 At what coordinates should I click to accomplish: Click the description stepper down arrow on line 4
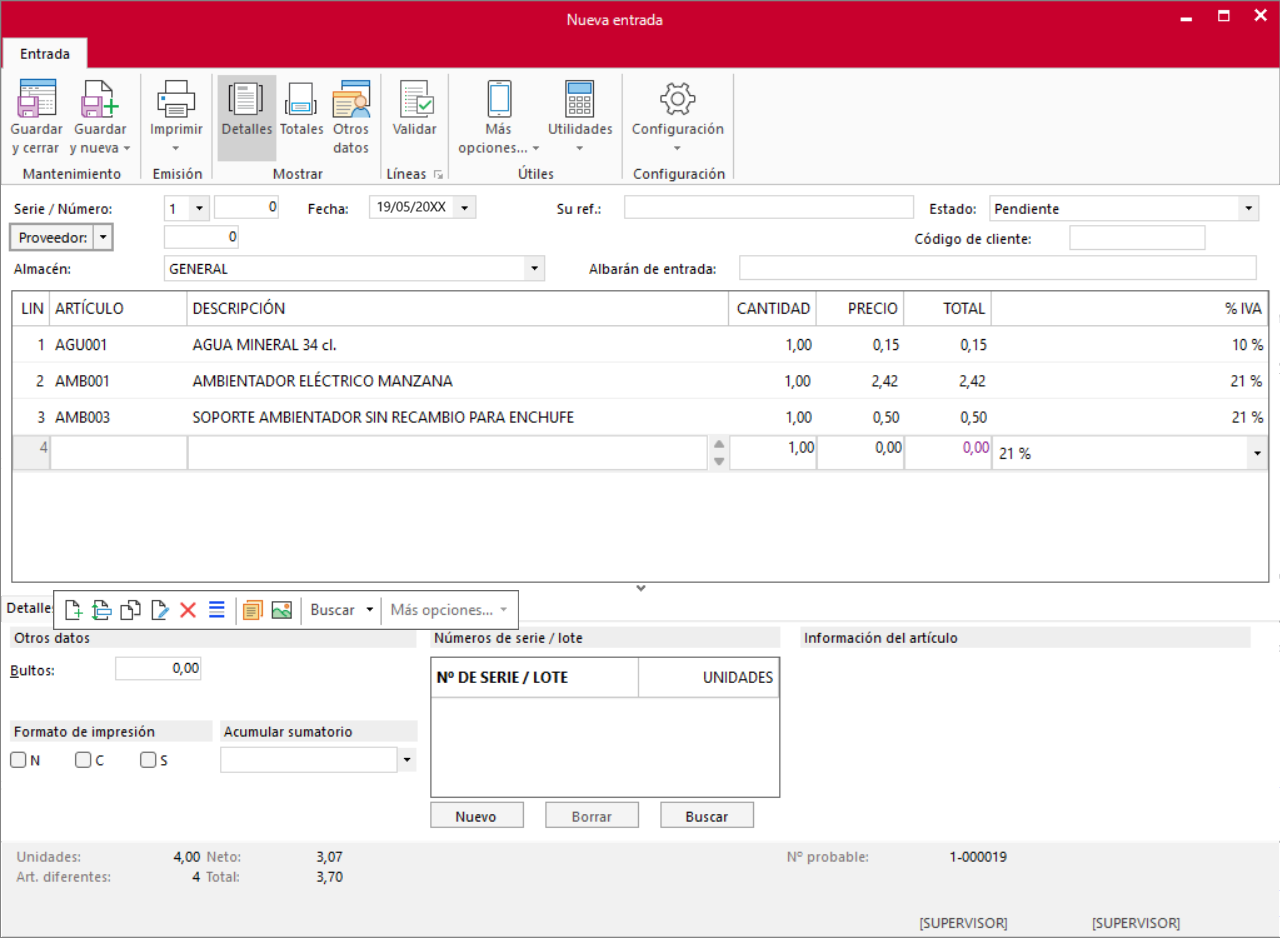click(x=718, y=461)
